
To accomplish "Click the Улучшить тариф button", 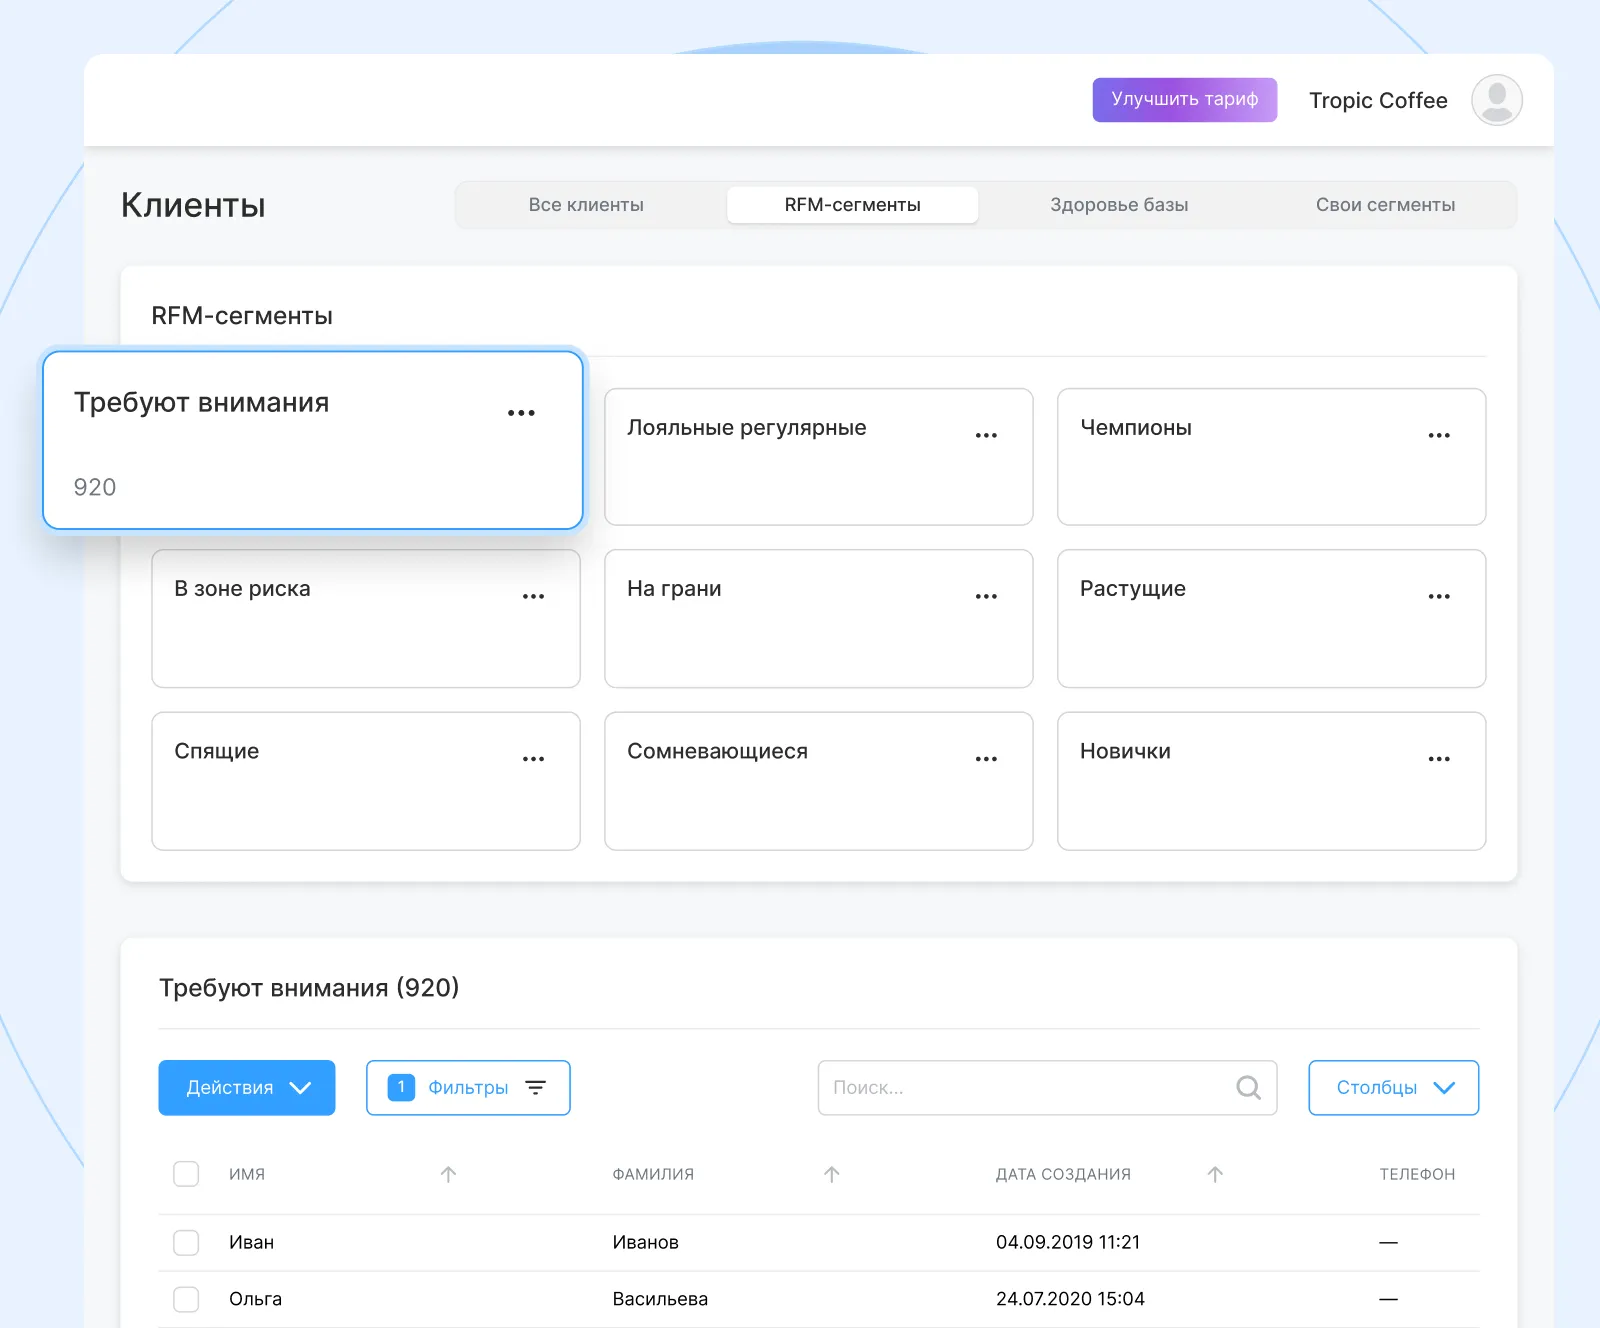I will 1184,100.
